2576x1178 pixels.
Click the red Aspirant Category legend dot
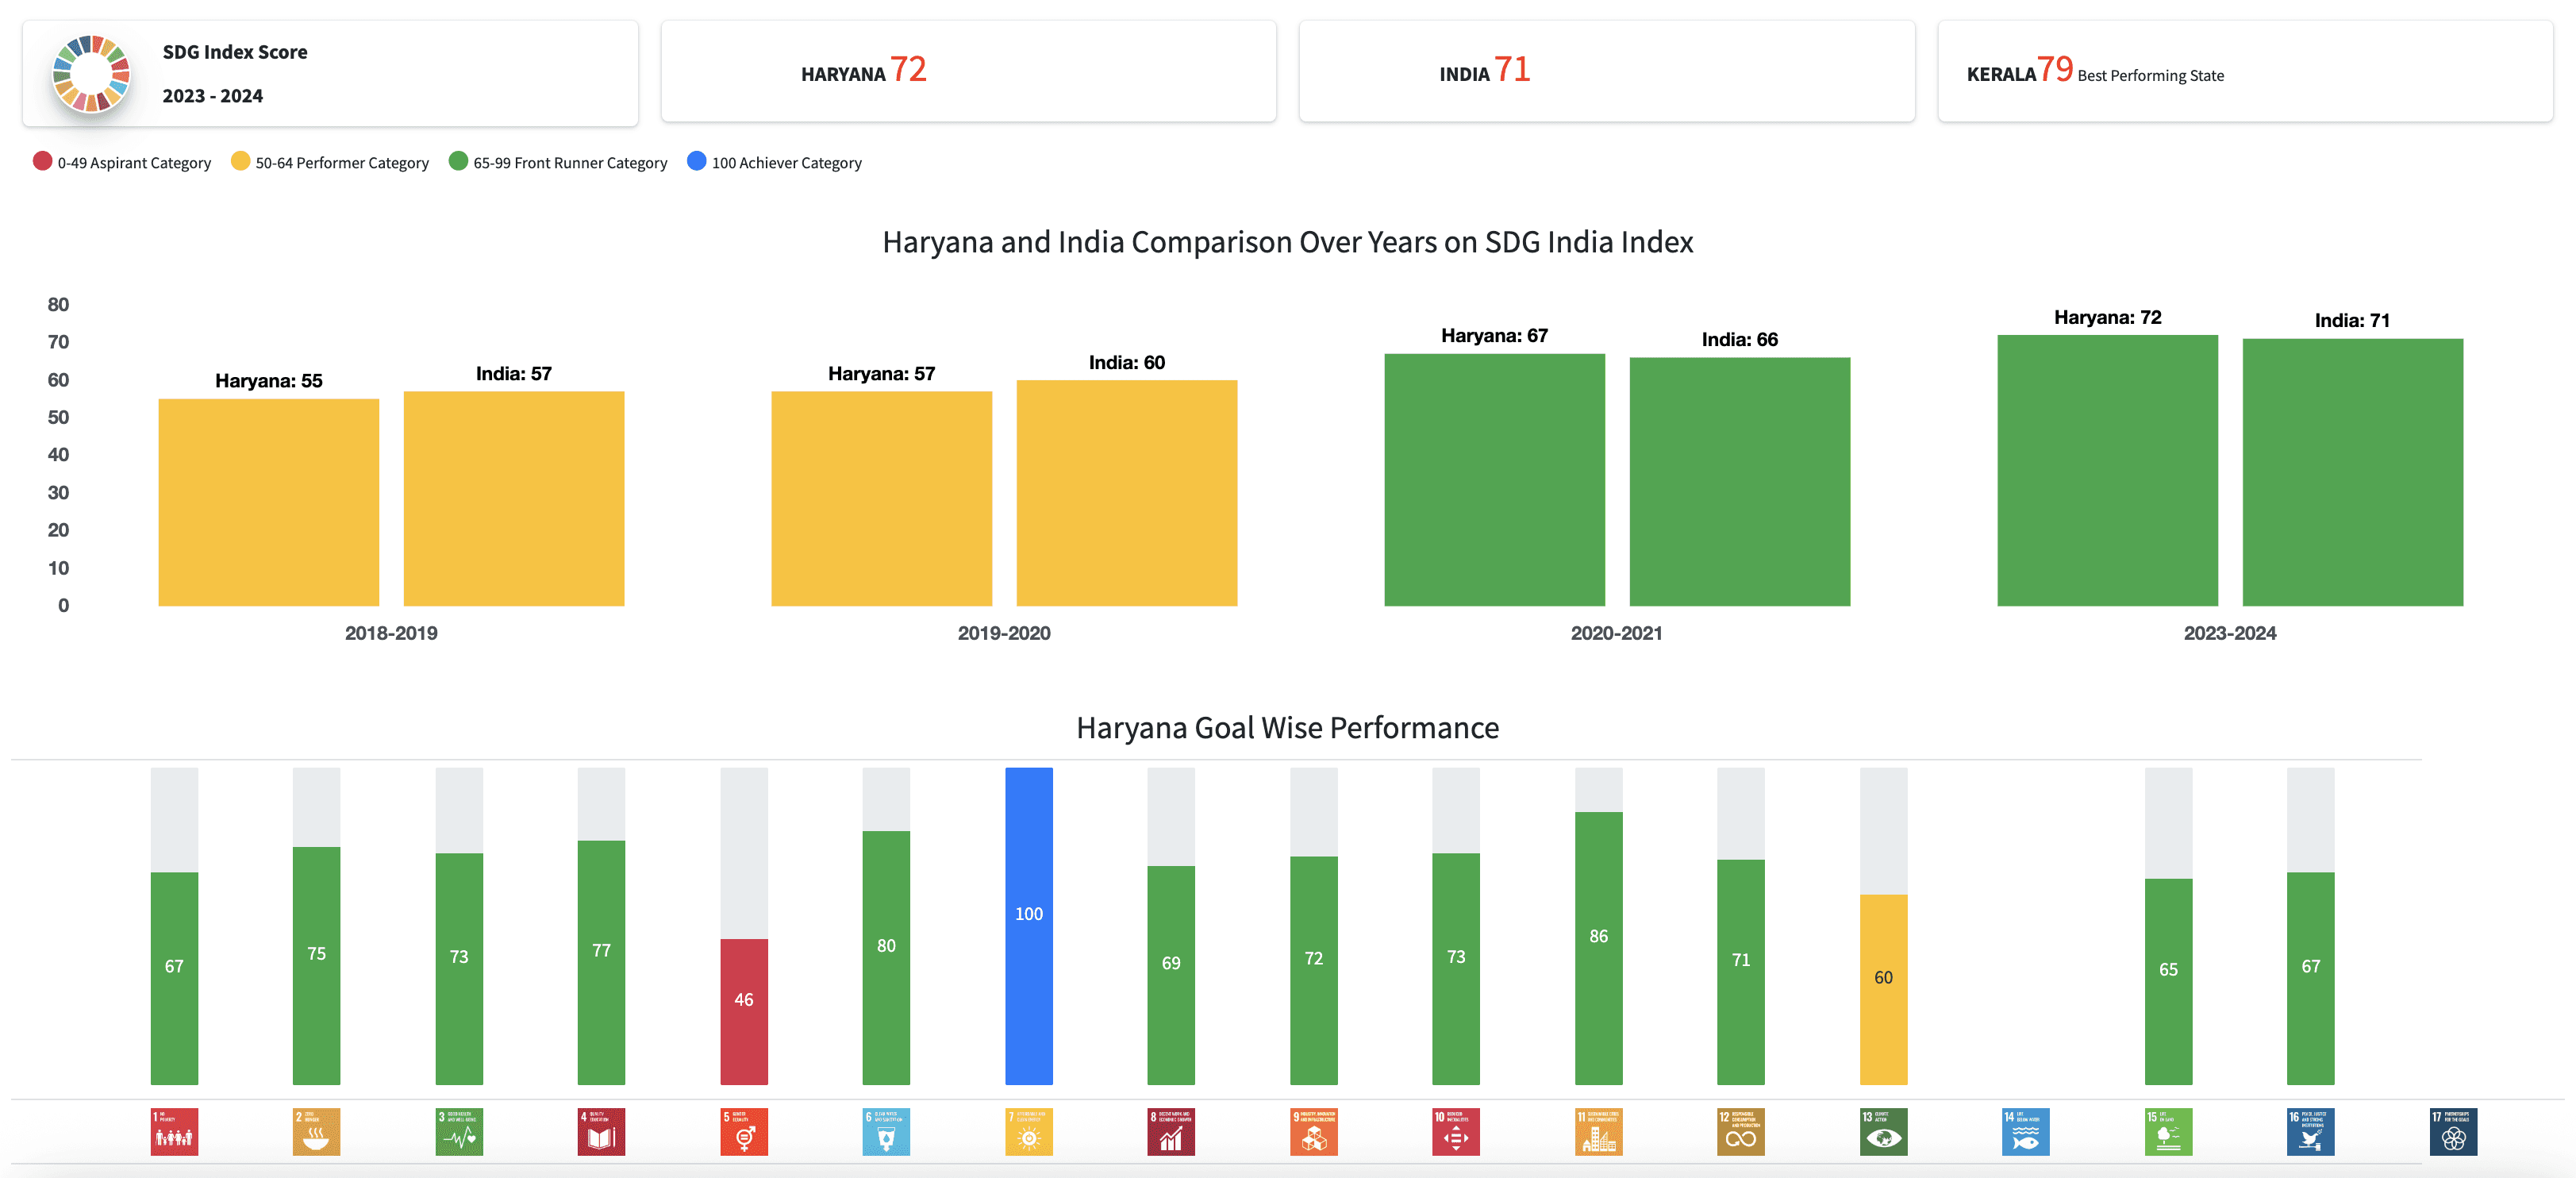pos(42,161)
